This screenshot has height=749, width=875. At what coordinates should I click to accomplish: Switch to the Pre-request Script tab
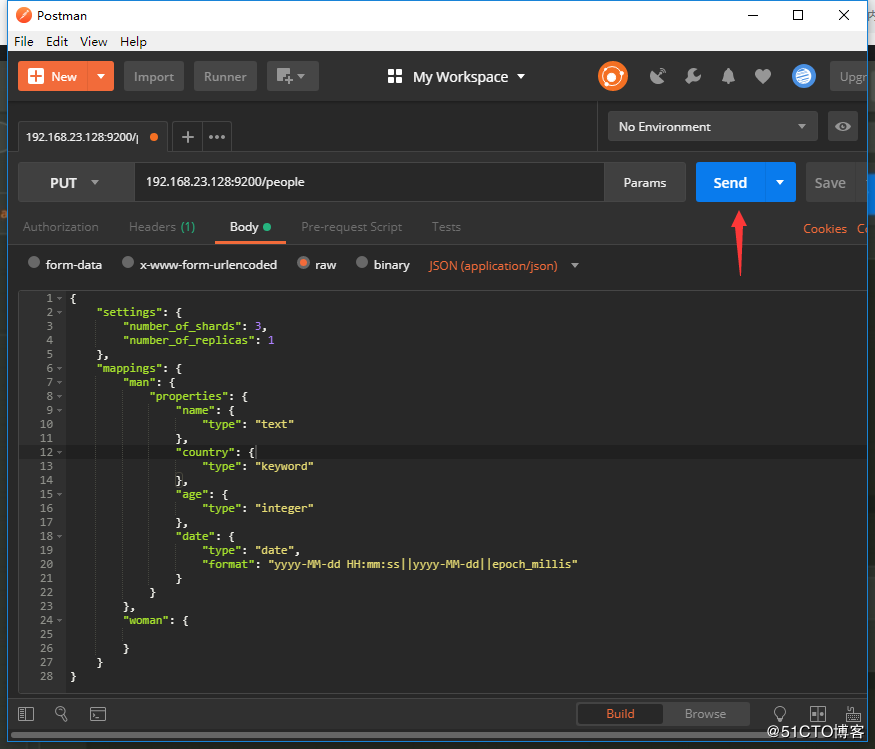[x=352, y=227]
